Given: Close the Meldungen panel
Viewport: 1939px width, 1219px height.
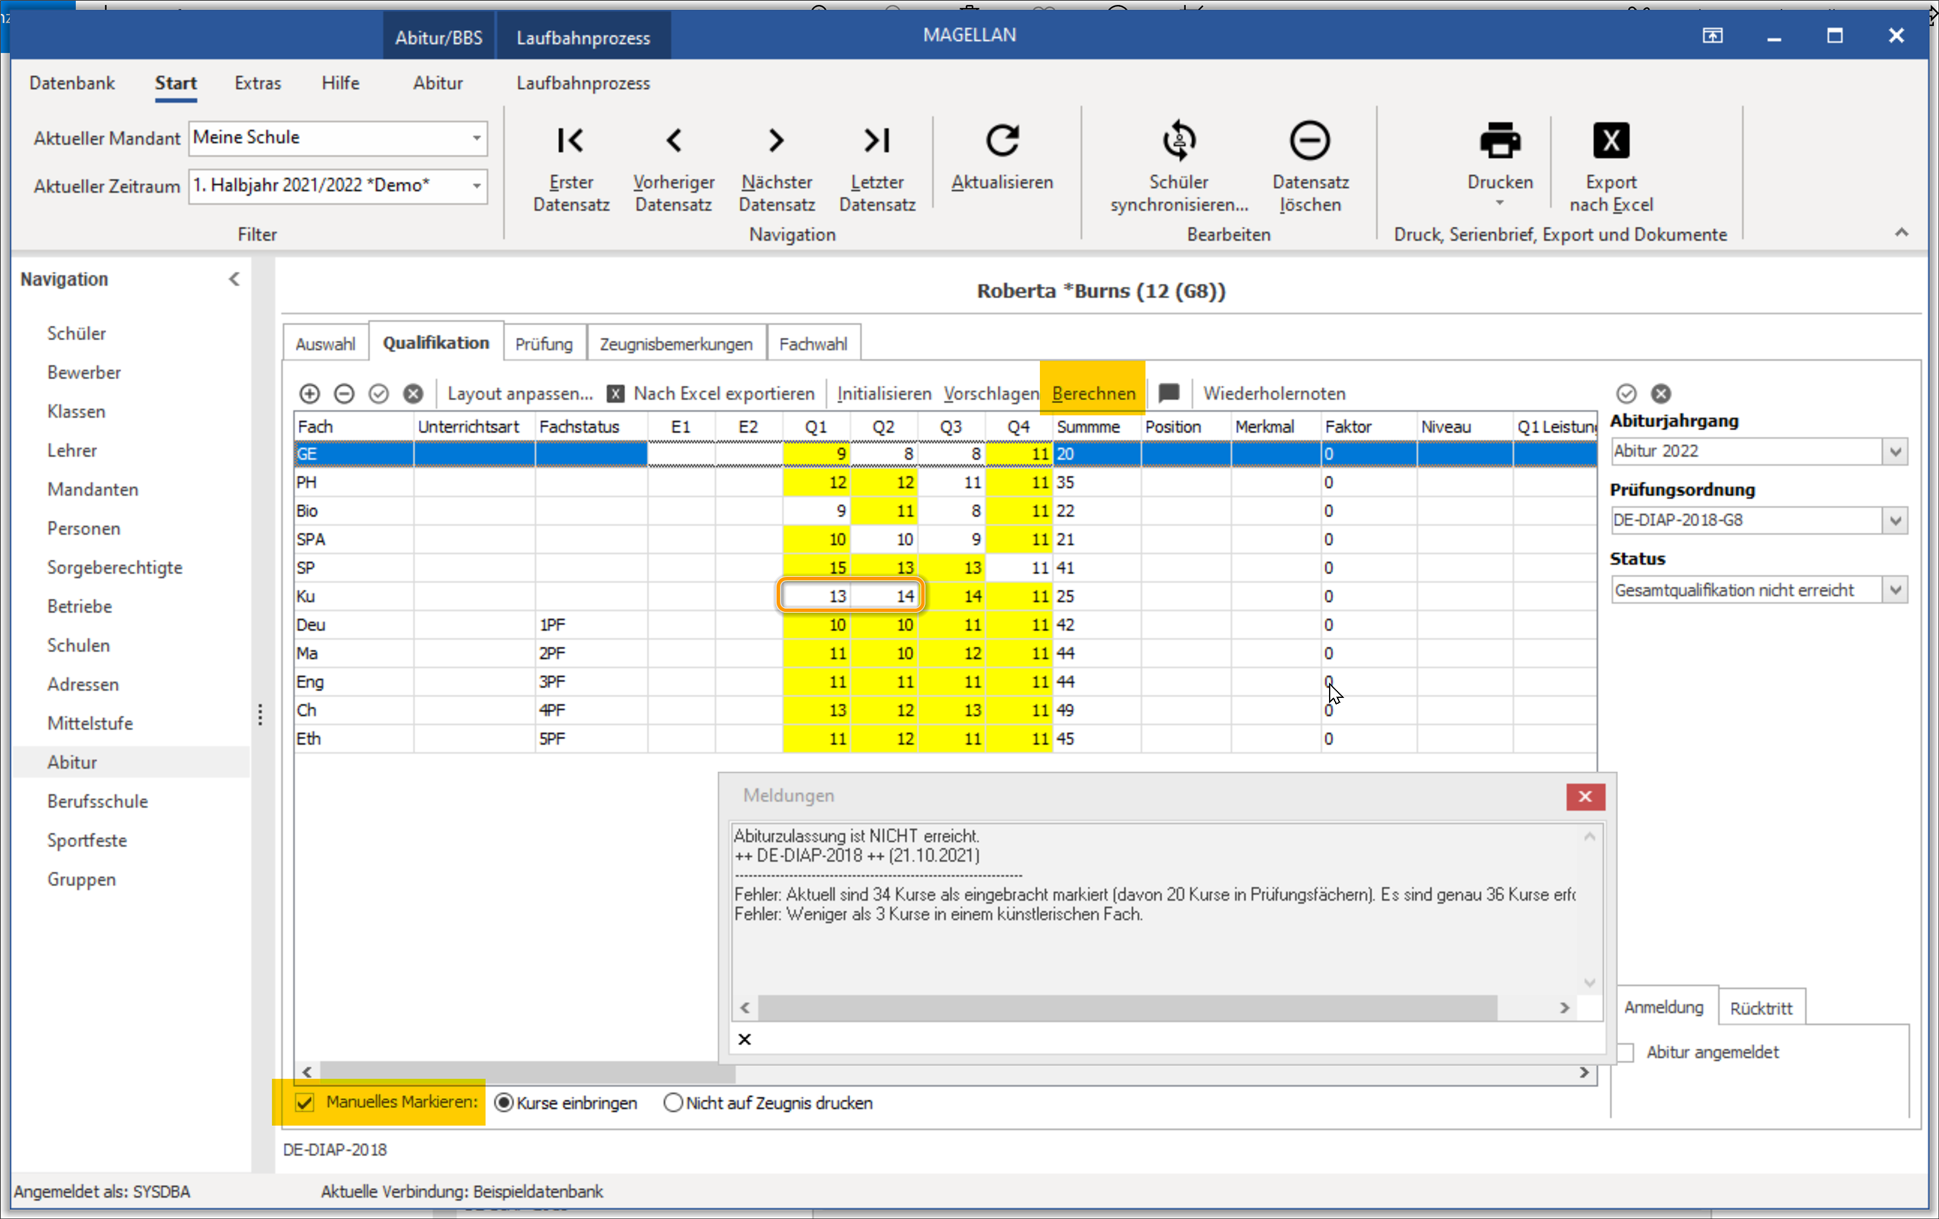Looking at the screenshot, I should (x=1585, y=796).
